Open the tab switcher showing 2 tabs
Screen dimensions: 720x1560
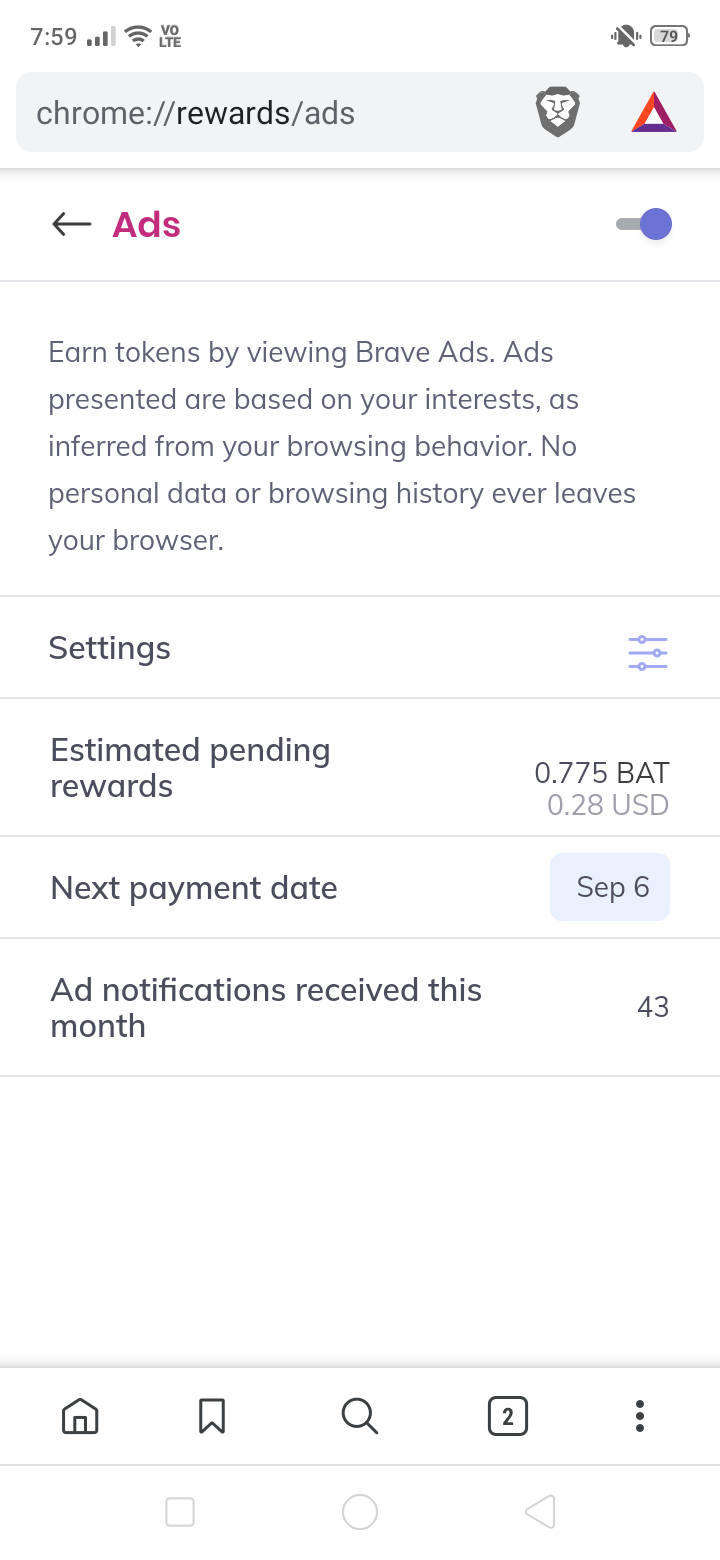[x=508, y=1416]
